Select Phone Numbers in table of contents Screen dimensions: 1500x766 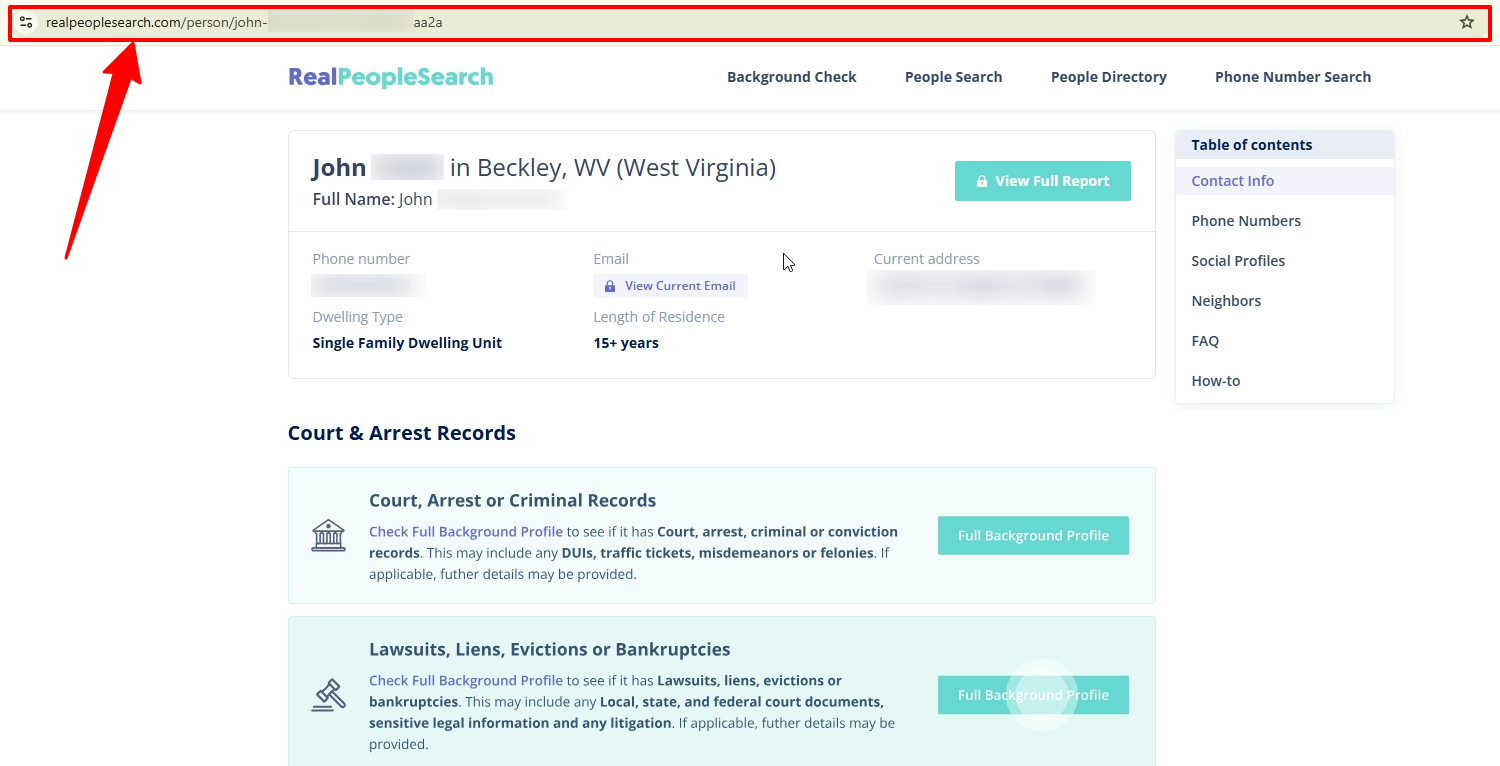(x=1246, y=221)
